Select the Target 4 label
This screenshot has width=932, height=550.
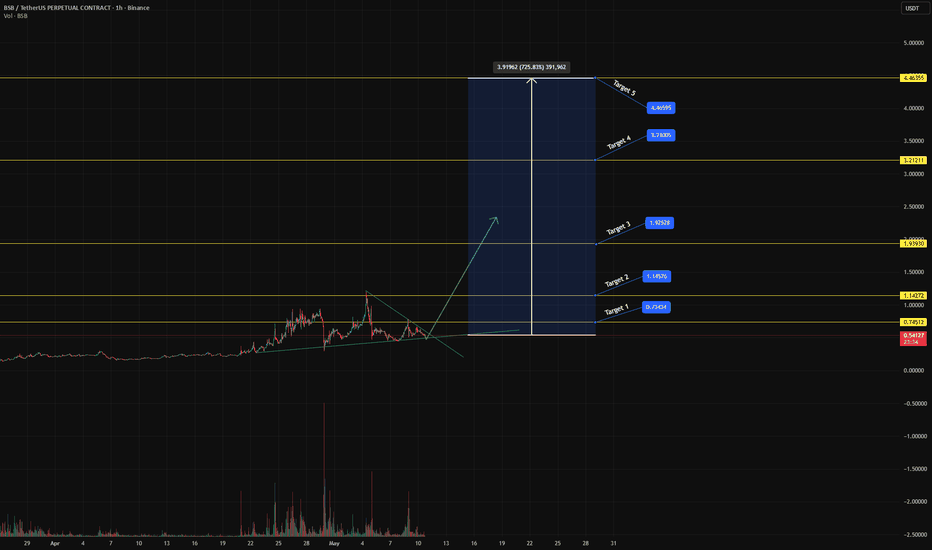click(x=619, y=143)
